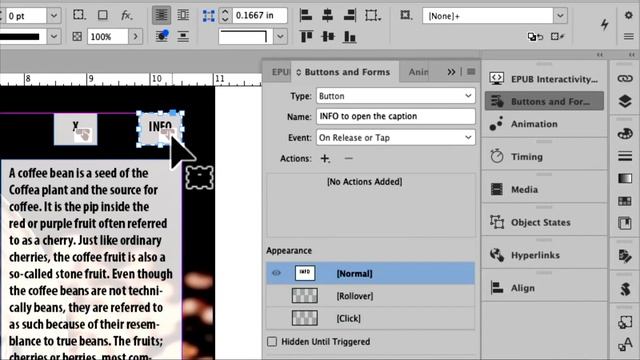Viewport: 640px width, 360px height.
Task: Click the add action plus icon
Action: click(x=325, y=158)
